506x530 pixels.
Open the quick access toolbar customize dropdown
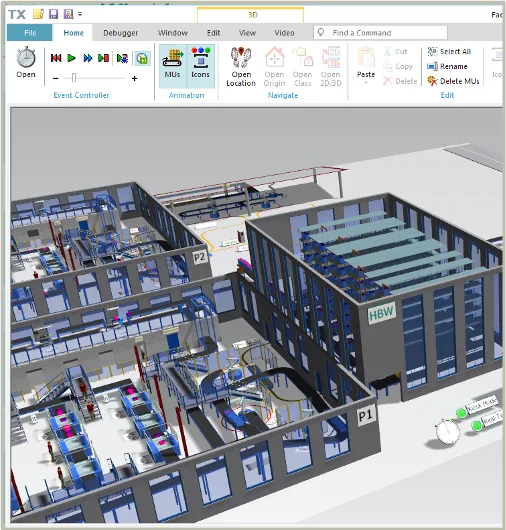click(x=80, y=14)
